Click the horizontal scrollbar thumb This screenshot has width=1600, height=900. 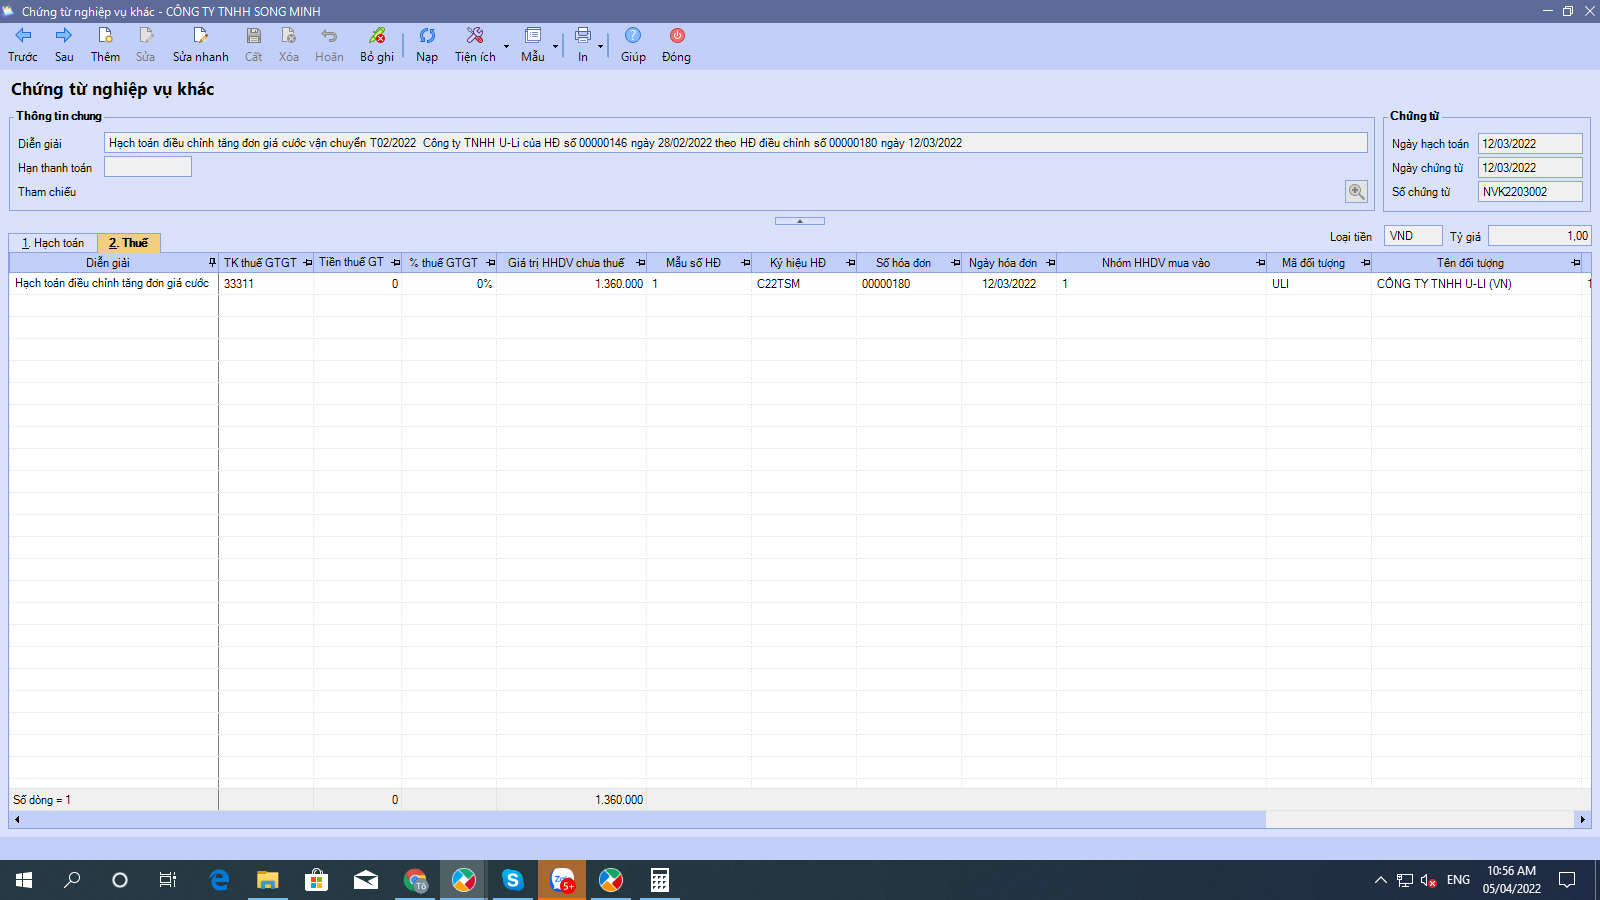tap(645, 820)
